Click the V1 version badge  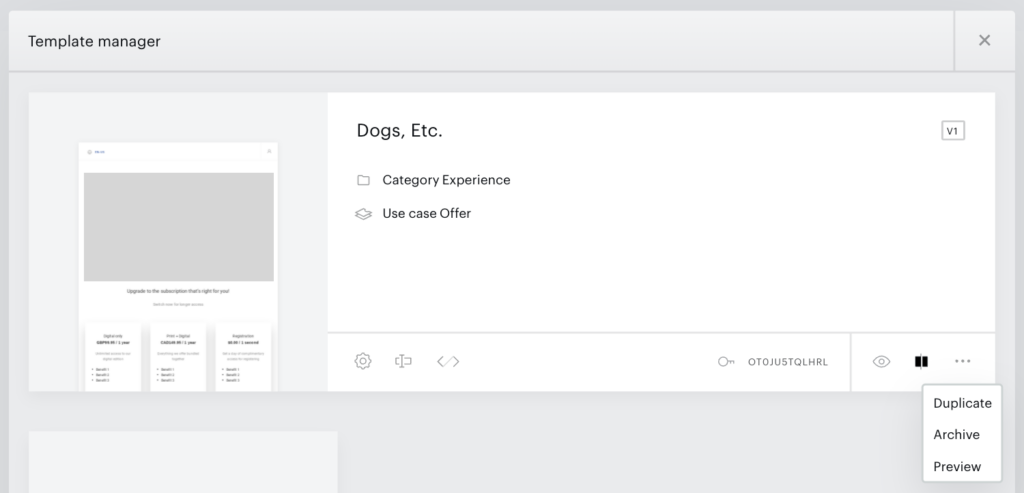click(953, 131)
